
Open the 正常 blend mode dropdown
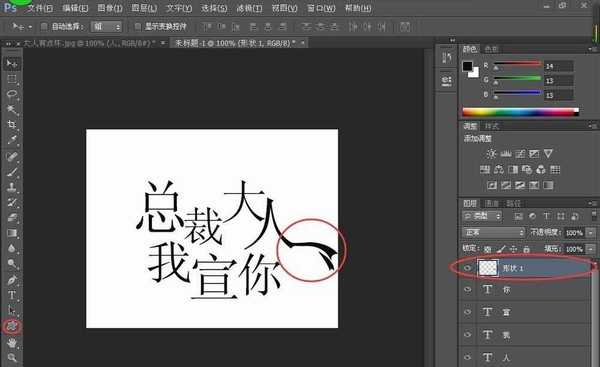[x=494, y=232]
